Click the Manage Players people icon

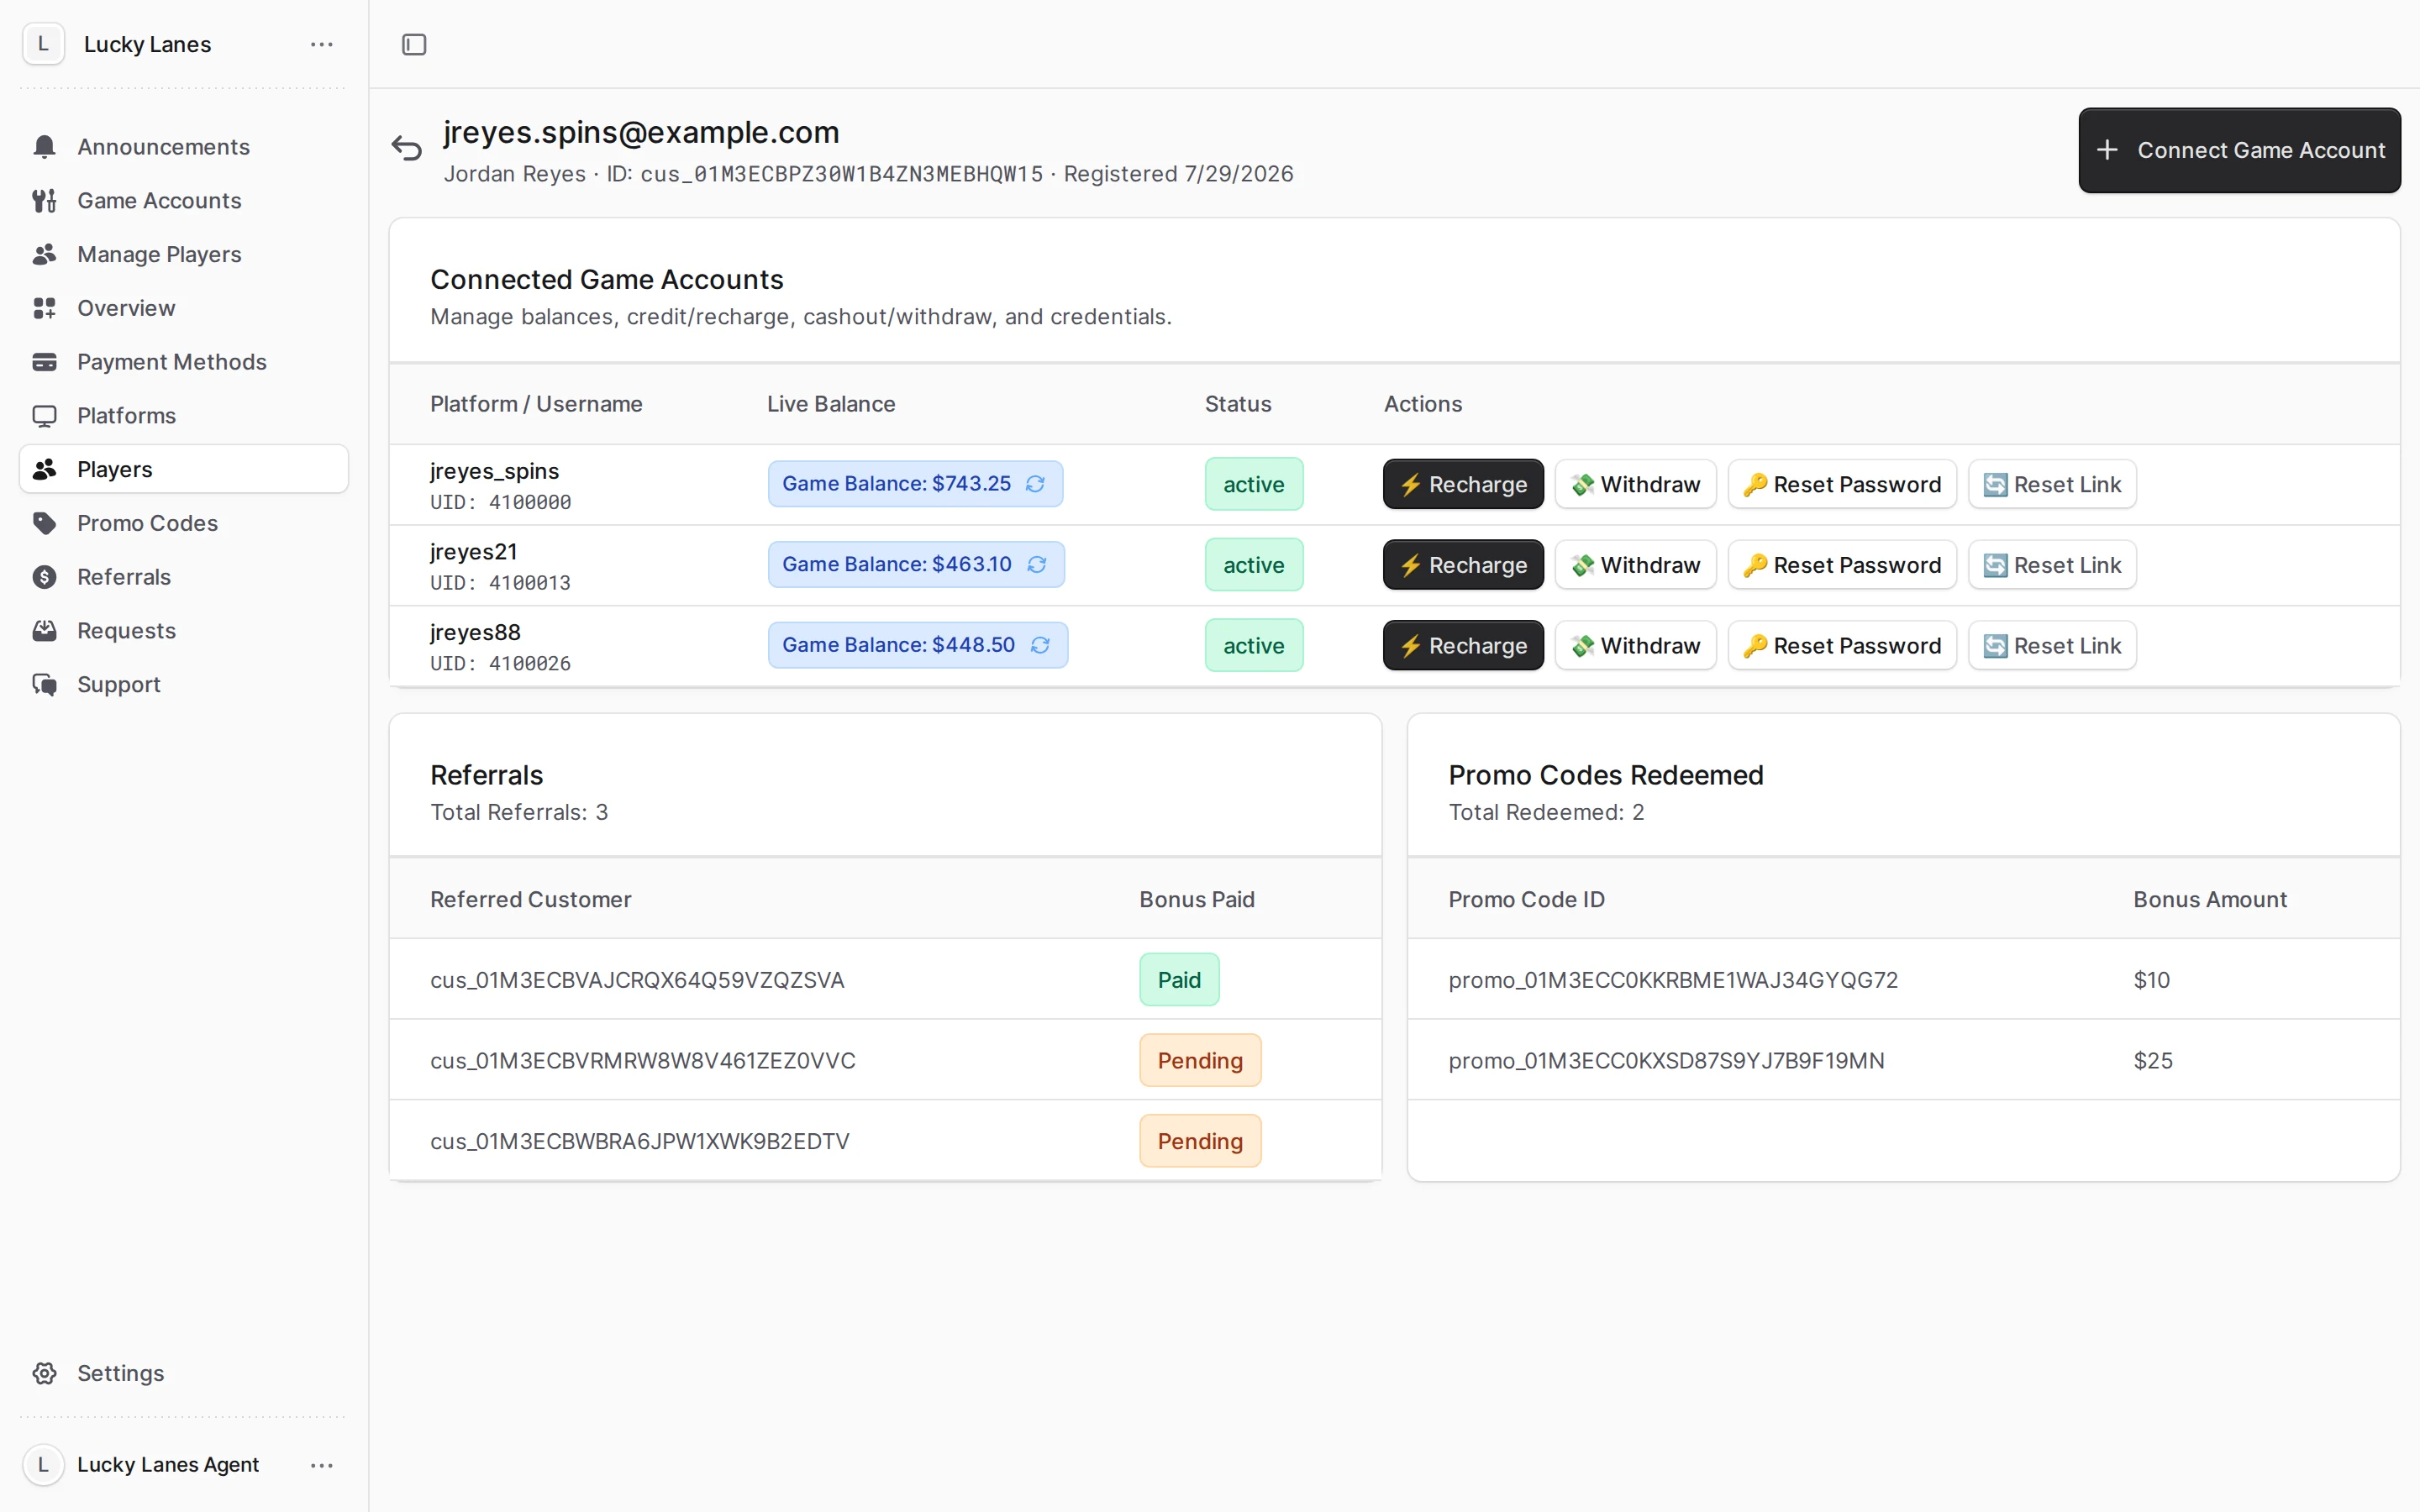pyautogui.click(x=44, y=255)
